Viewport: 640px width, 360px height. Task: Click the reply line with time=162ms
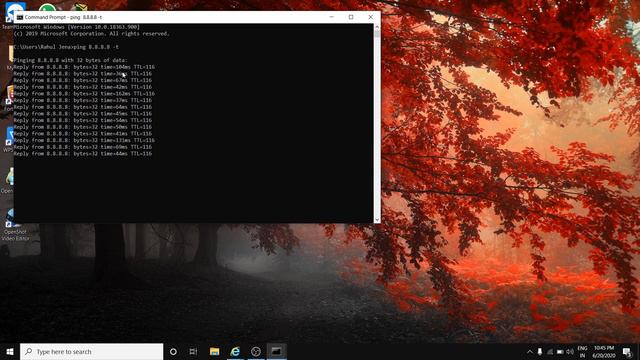84,93
